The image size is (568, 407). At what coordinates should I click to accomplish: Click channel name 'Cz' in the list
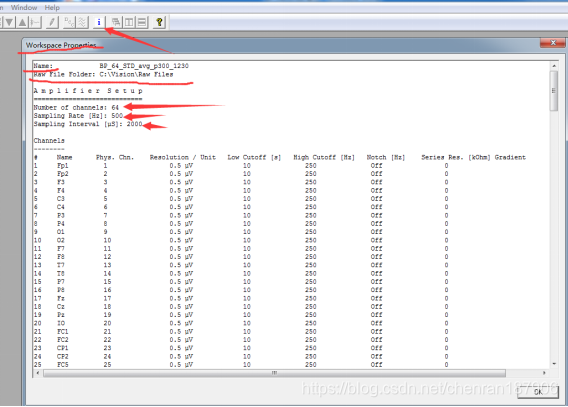click(60, 307)
